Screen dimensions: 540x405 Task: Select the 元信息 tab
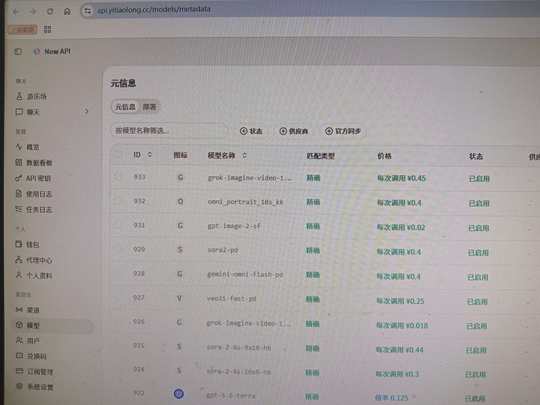125,107
